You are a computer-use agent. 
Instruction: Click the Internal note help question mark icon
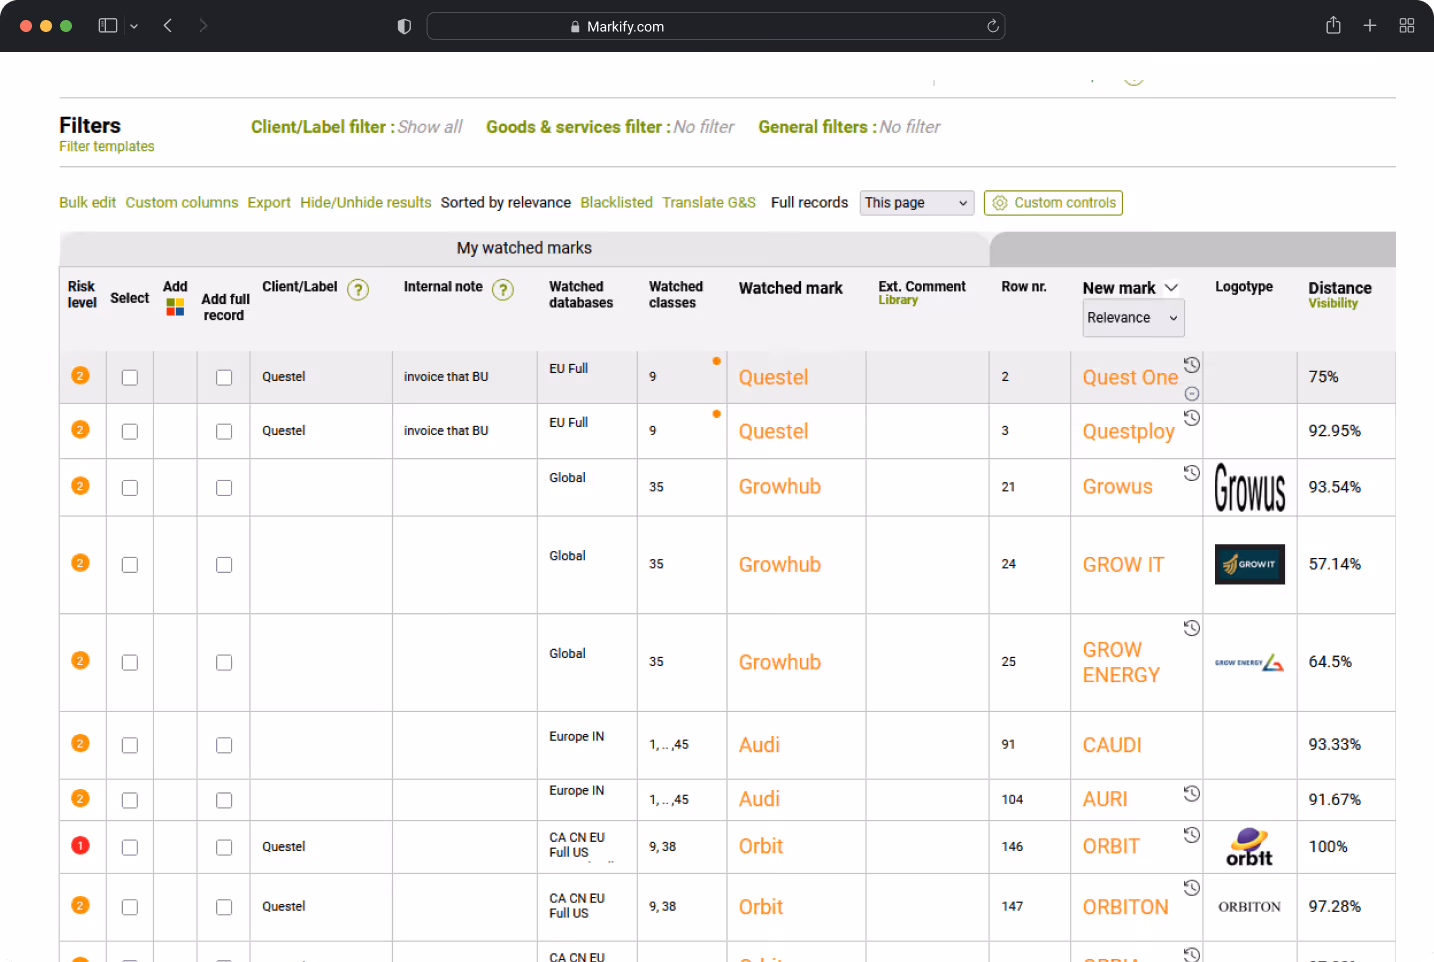point(503,290)
